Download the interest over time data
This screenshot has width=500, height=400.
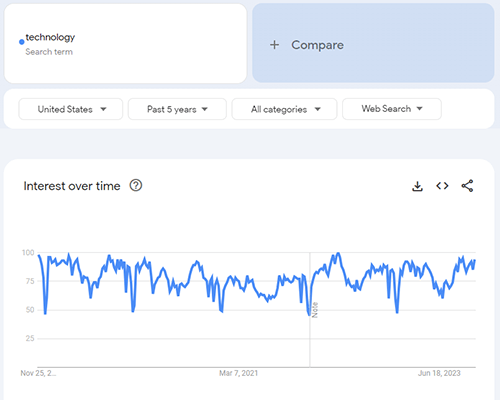pos(417,186)
